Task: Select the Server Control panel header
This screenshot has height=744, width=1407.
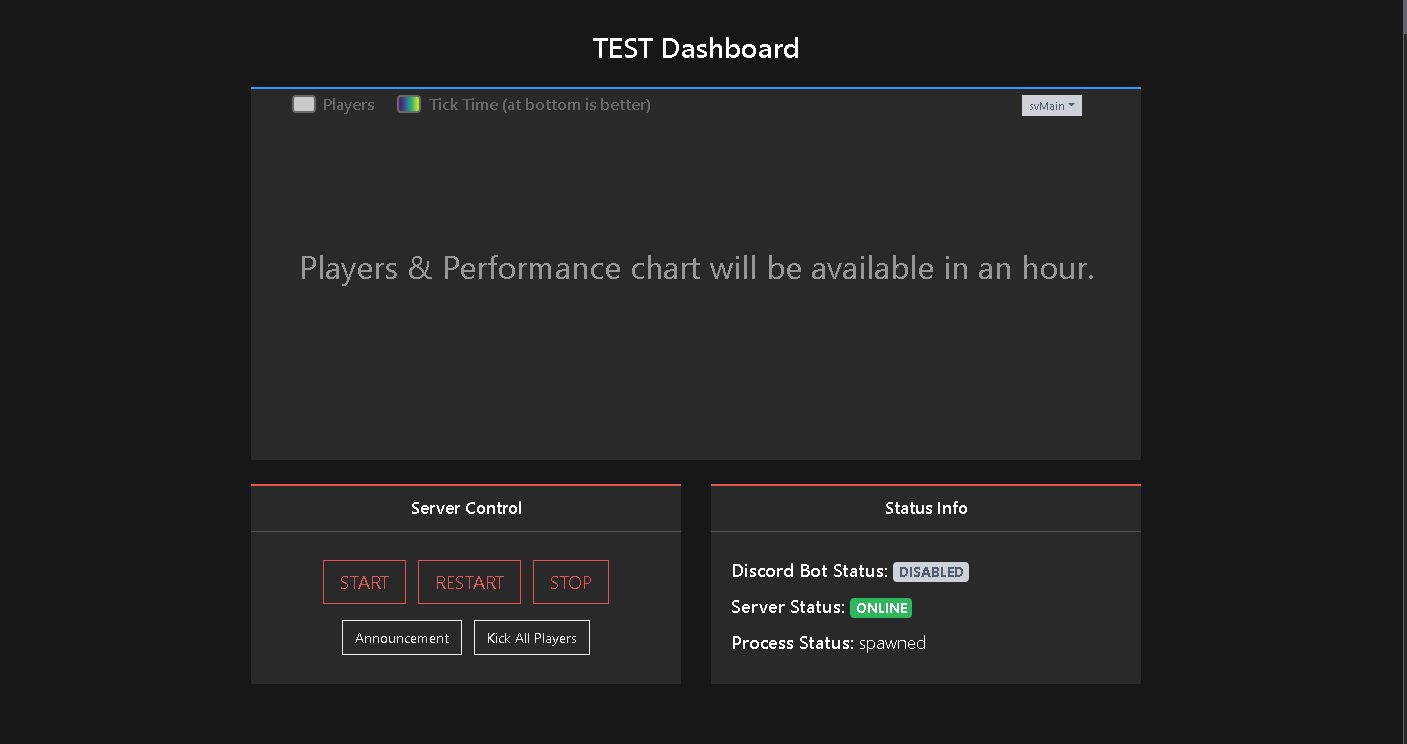Action: [466, 508]
